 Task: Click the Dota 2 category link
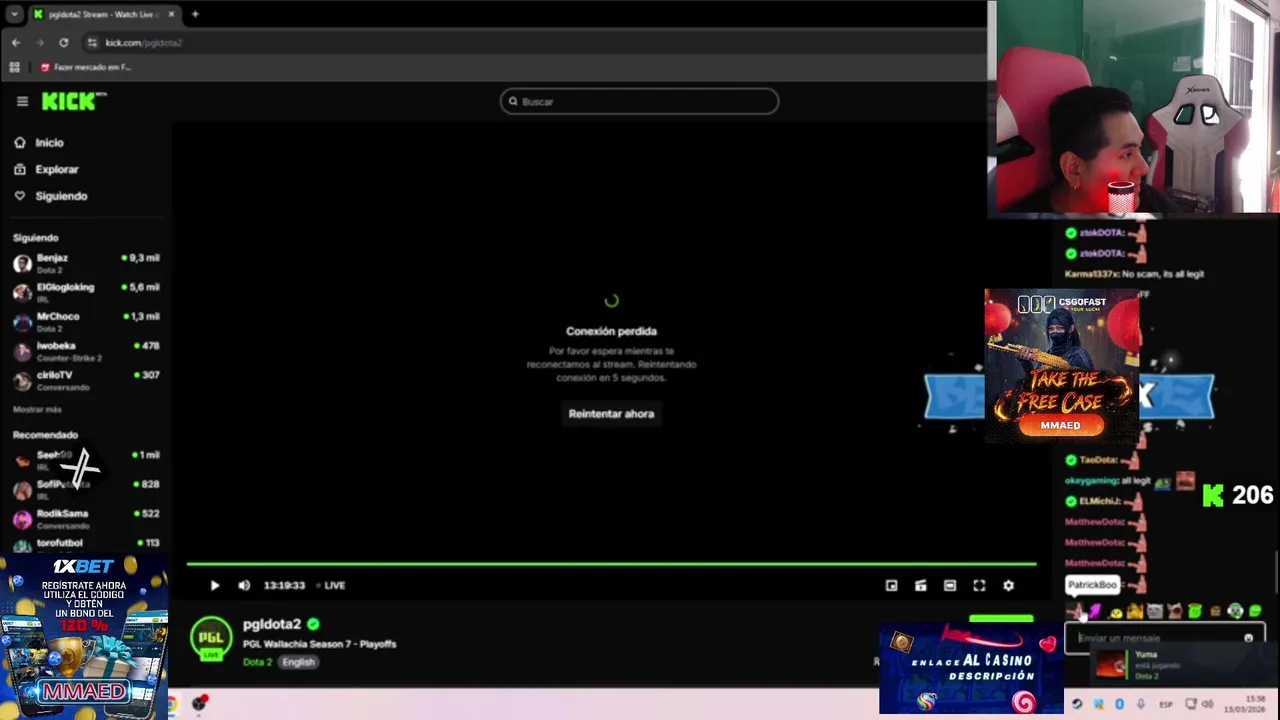(x=257, y=662)
